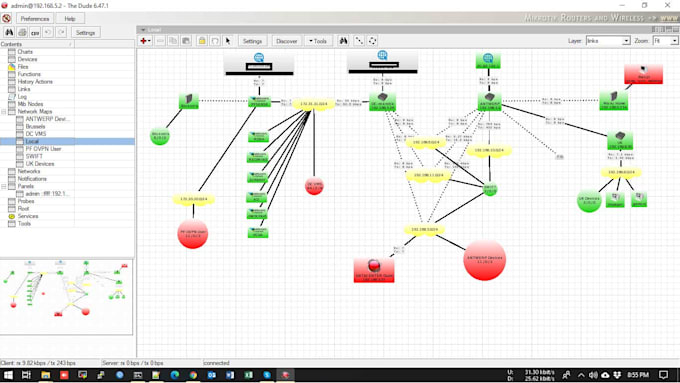Open Excel from the taskbar

tap(248, 375)
